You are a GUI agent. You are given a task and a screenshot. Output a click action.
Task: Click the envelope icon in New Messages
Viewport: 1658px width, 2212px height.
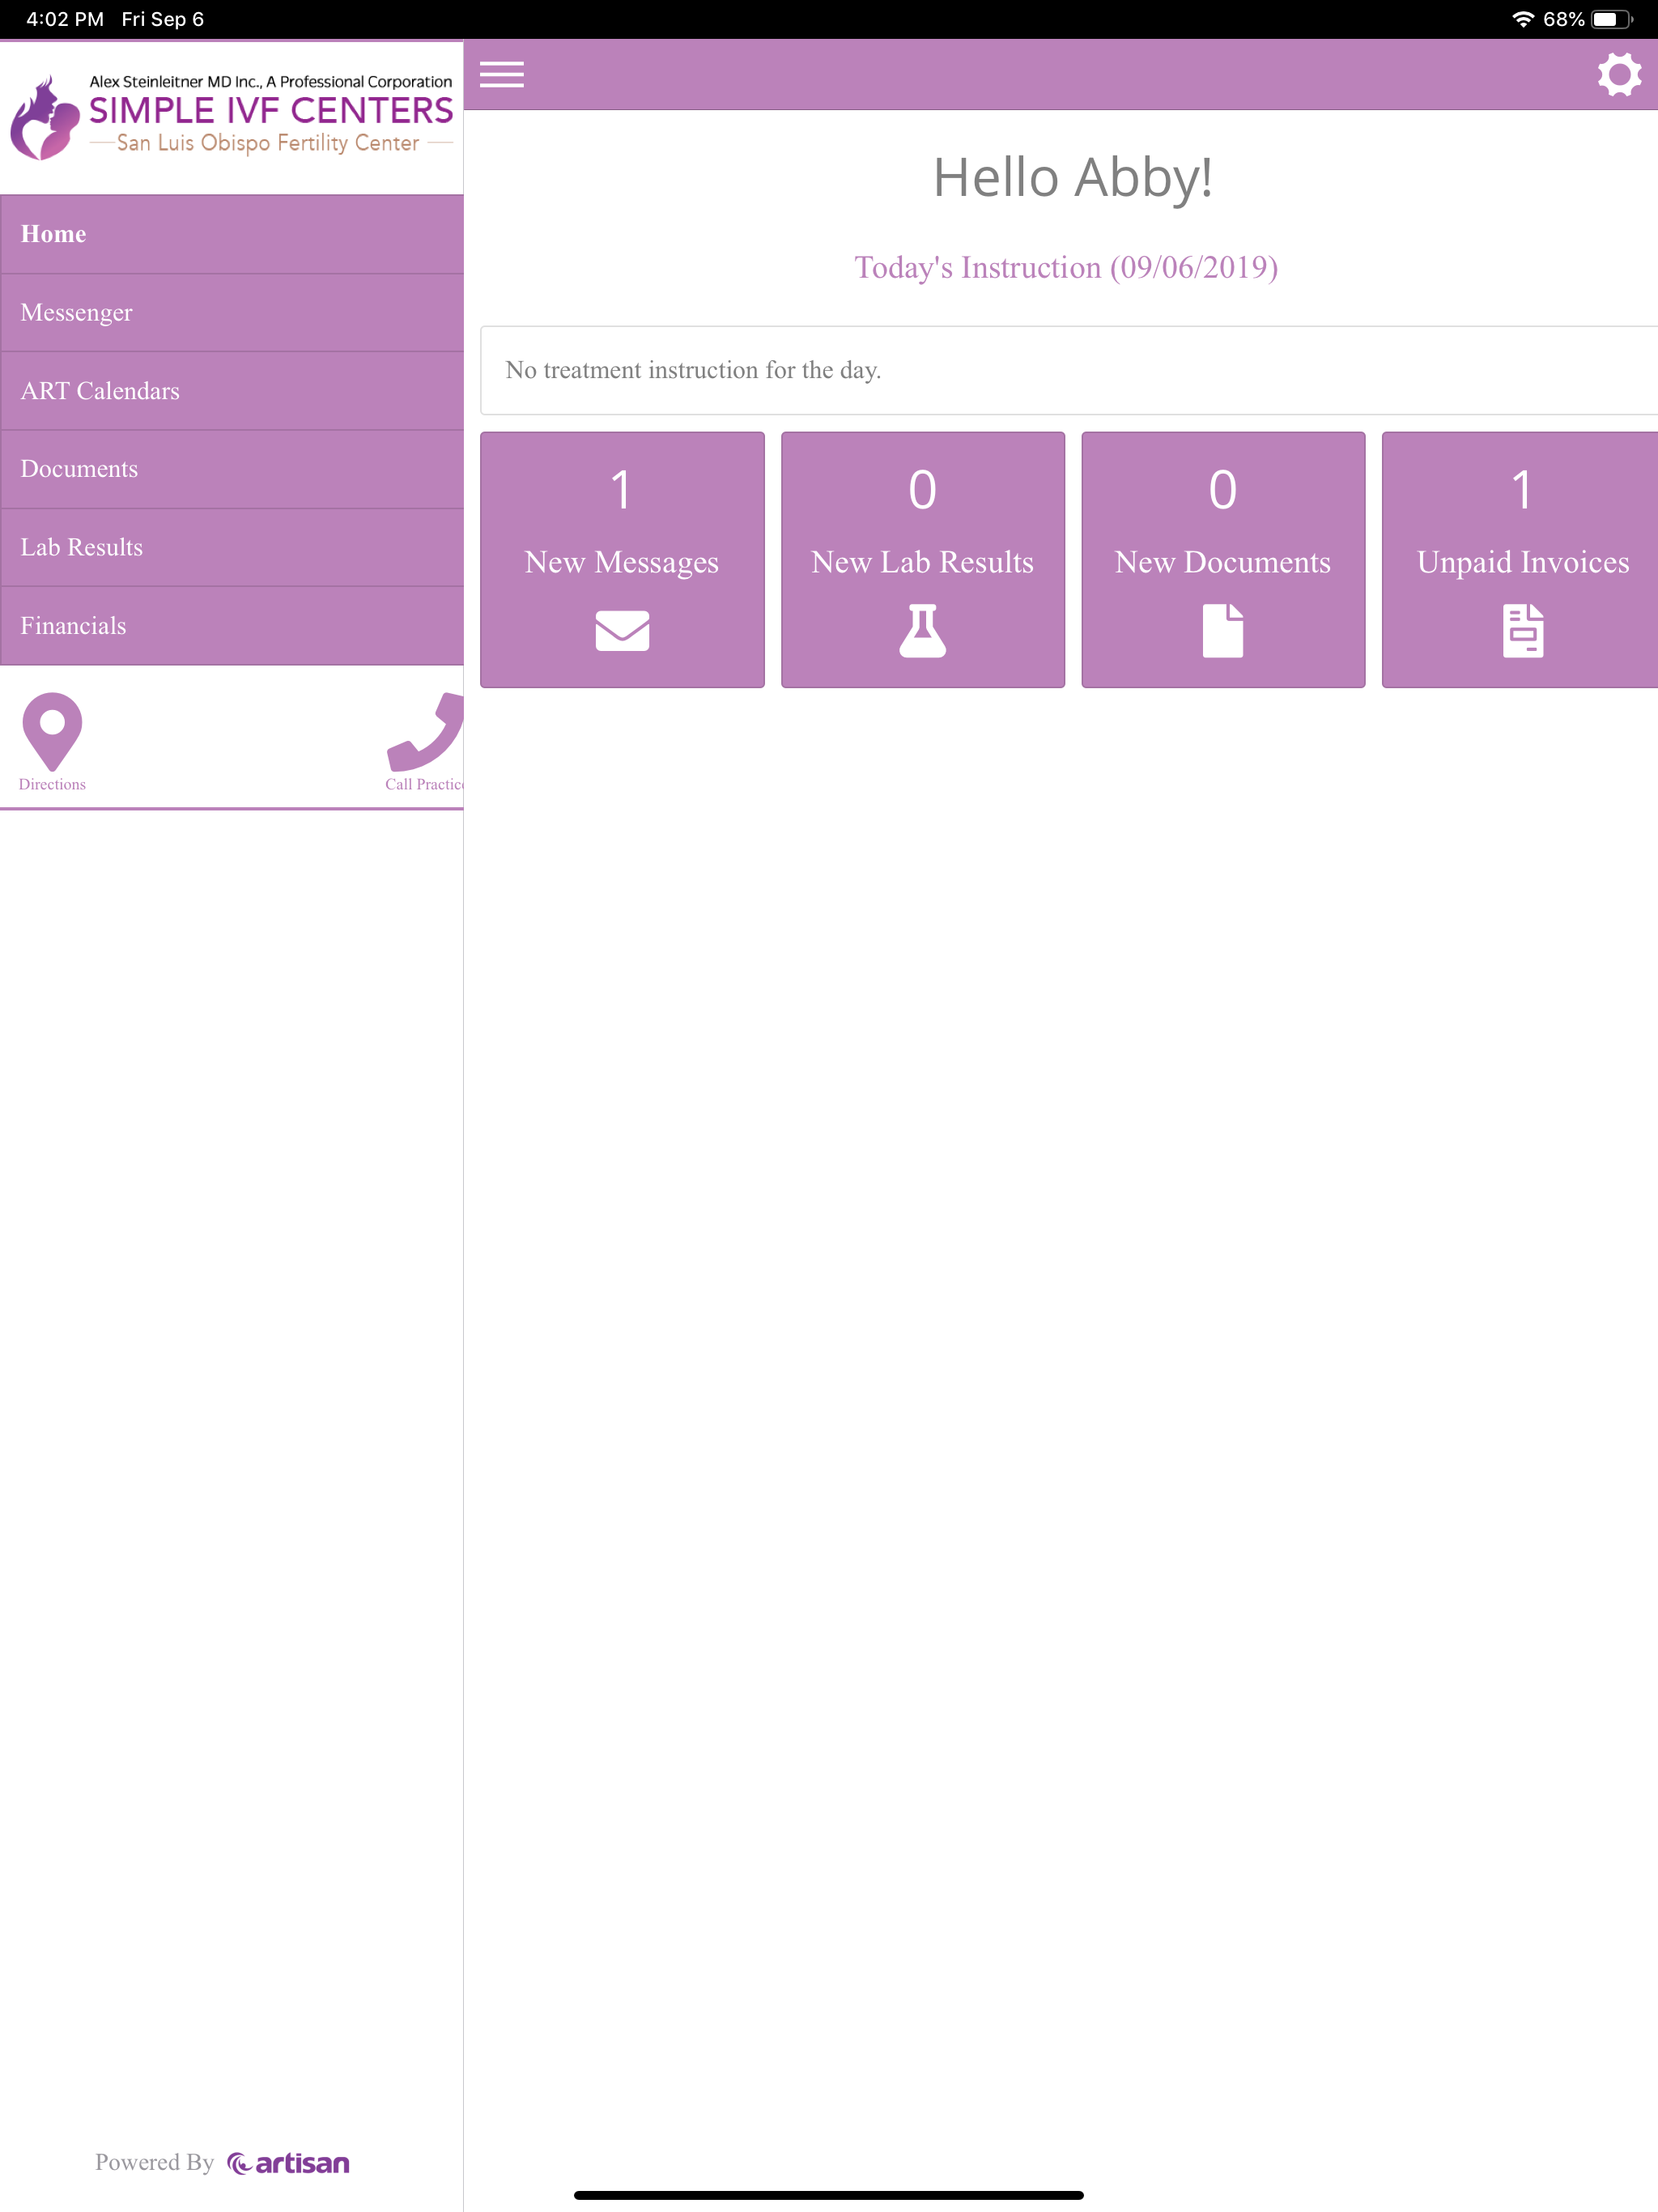pyautogui.click(x=622, y=631)
